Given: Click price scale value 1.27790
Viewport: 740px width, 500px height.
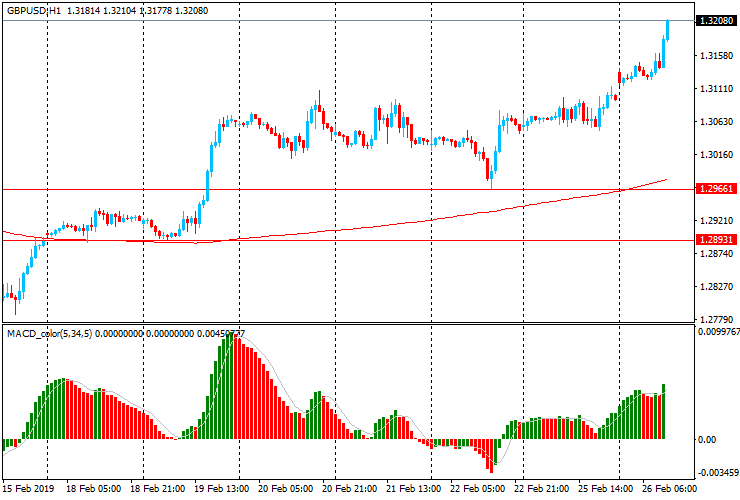Looking at the screenshot, I should [716, 320].
